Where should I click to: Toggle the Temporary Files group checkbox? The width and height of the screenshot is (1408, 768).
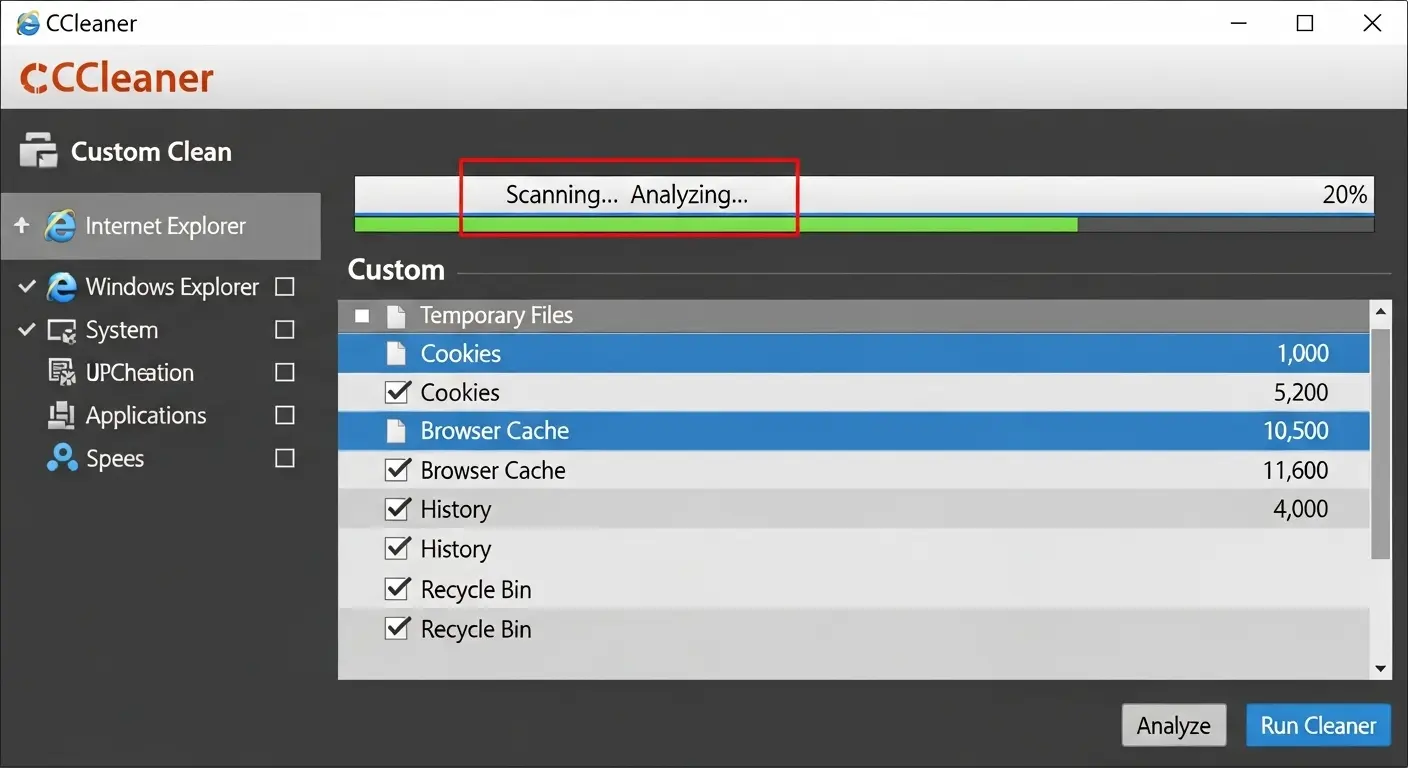(x=362, y=316)
